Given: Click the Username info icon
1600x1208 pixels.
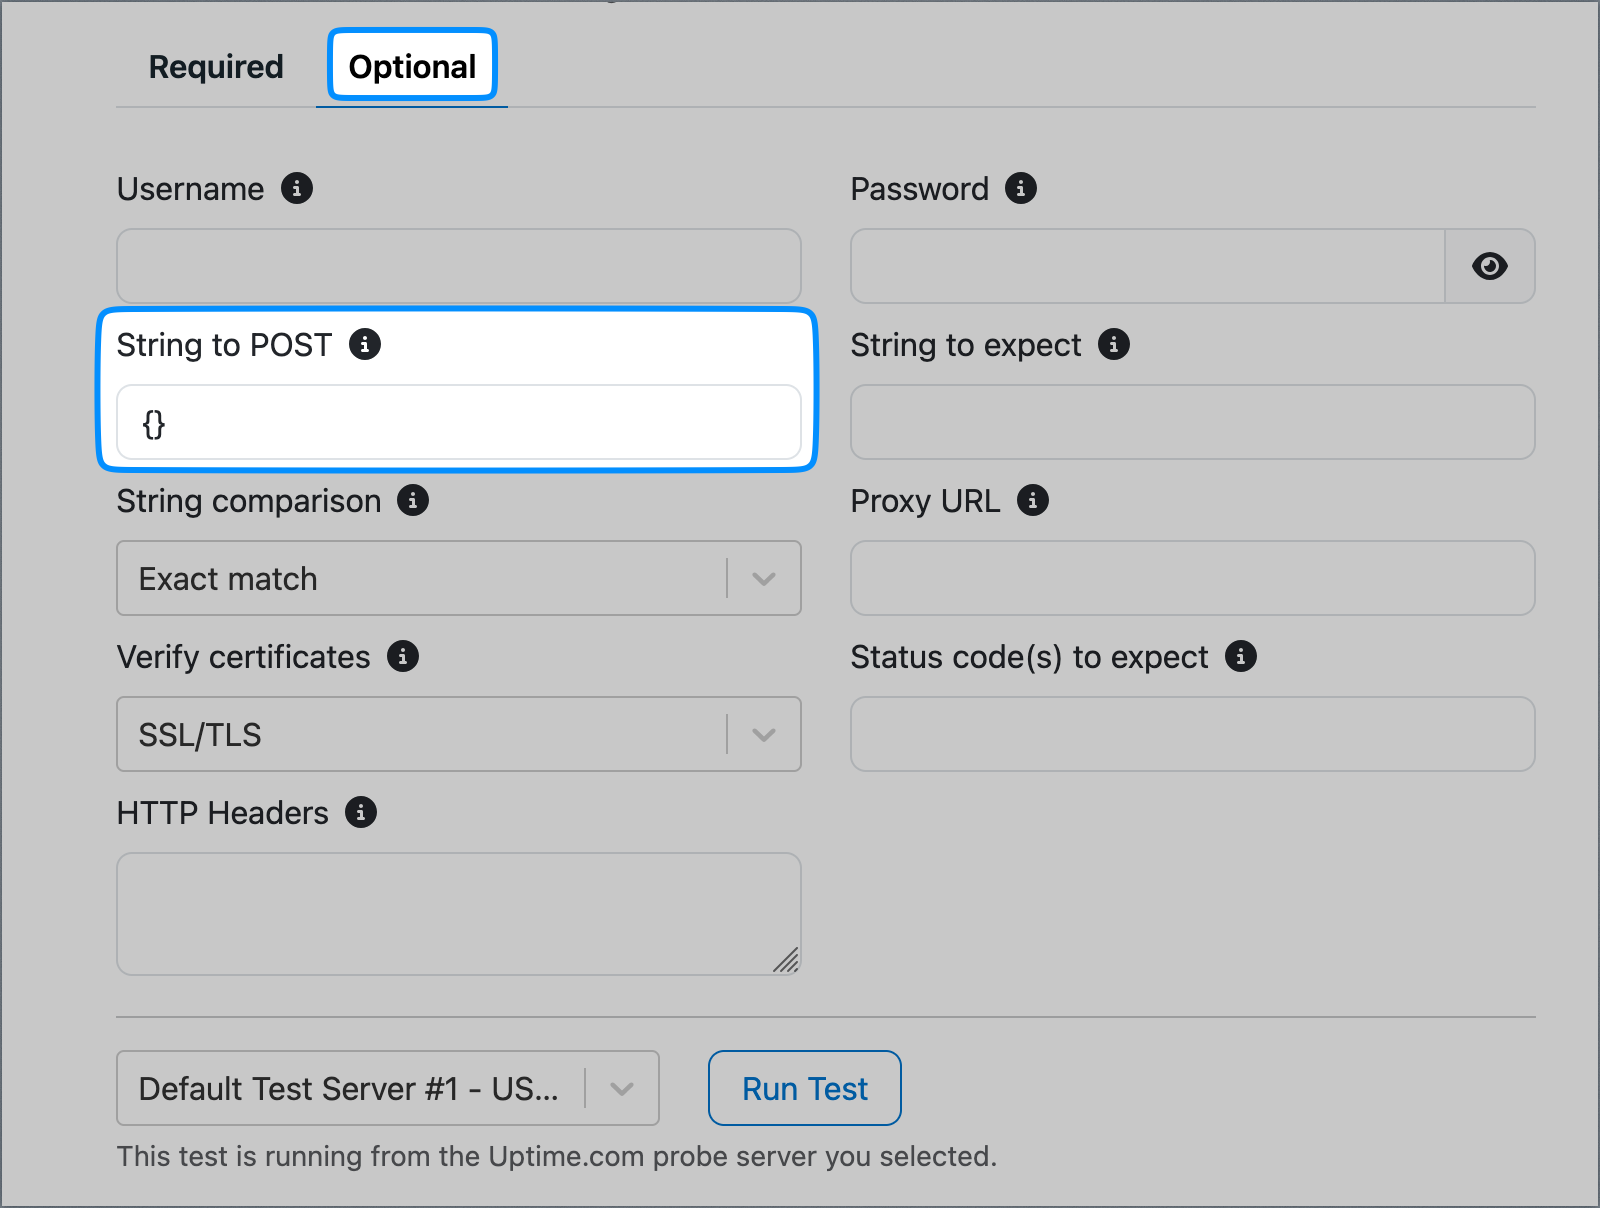Looking at the screenshot, I should [297, 188].
